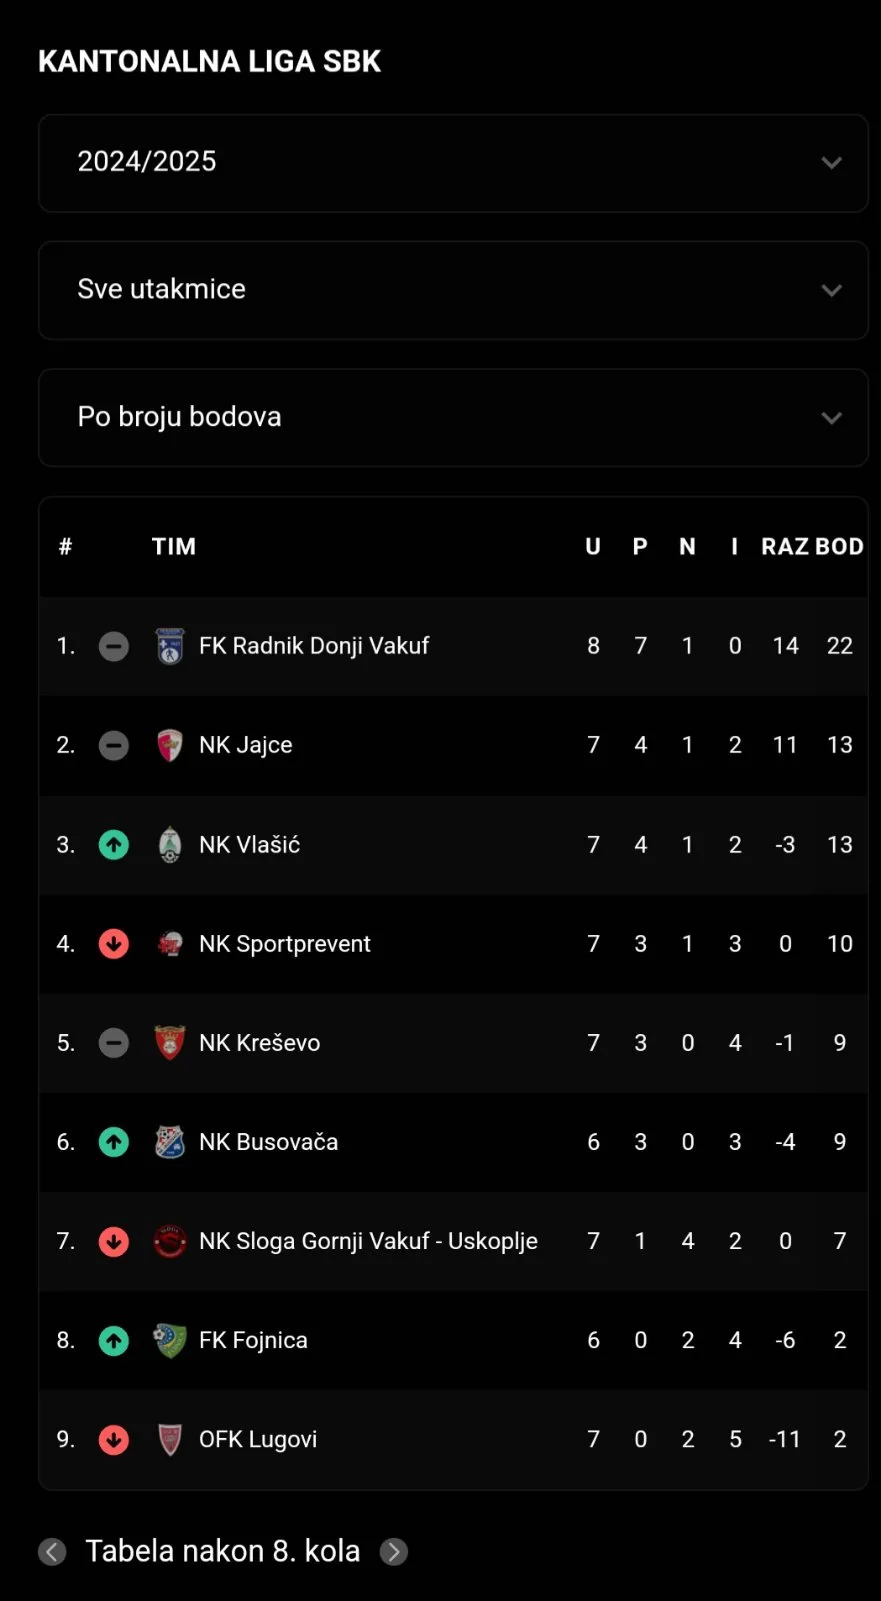
Task: Click FK Radnik Donji Vakuf club crest
Action: pyautogui.click(x=170, y=646)
